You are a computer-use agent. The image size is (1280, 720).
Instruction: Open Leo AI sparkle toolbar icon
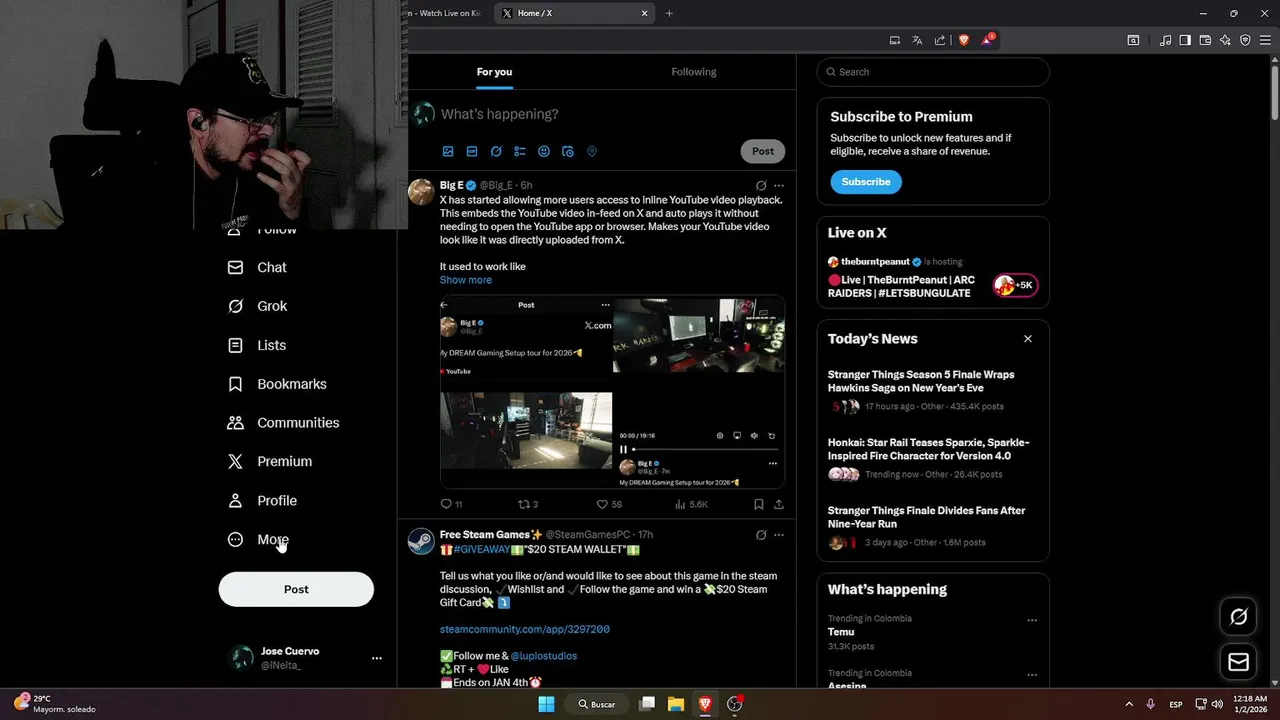click(x=1225, y=40)
